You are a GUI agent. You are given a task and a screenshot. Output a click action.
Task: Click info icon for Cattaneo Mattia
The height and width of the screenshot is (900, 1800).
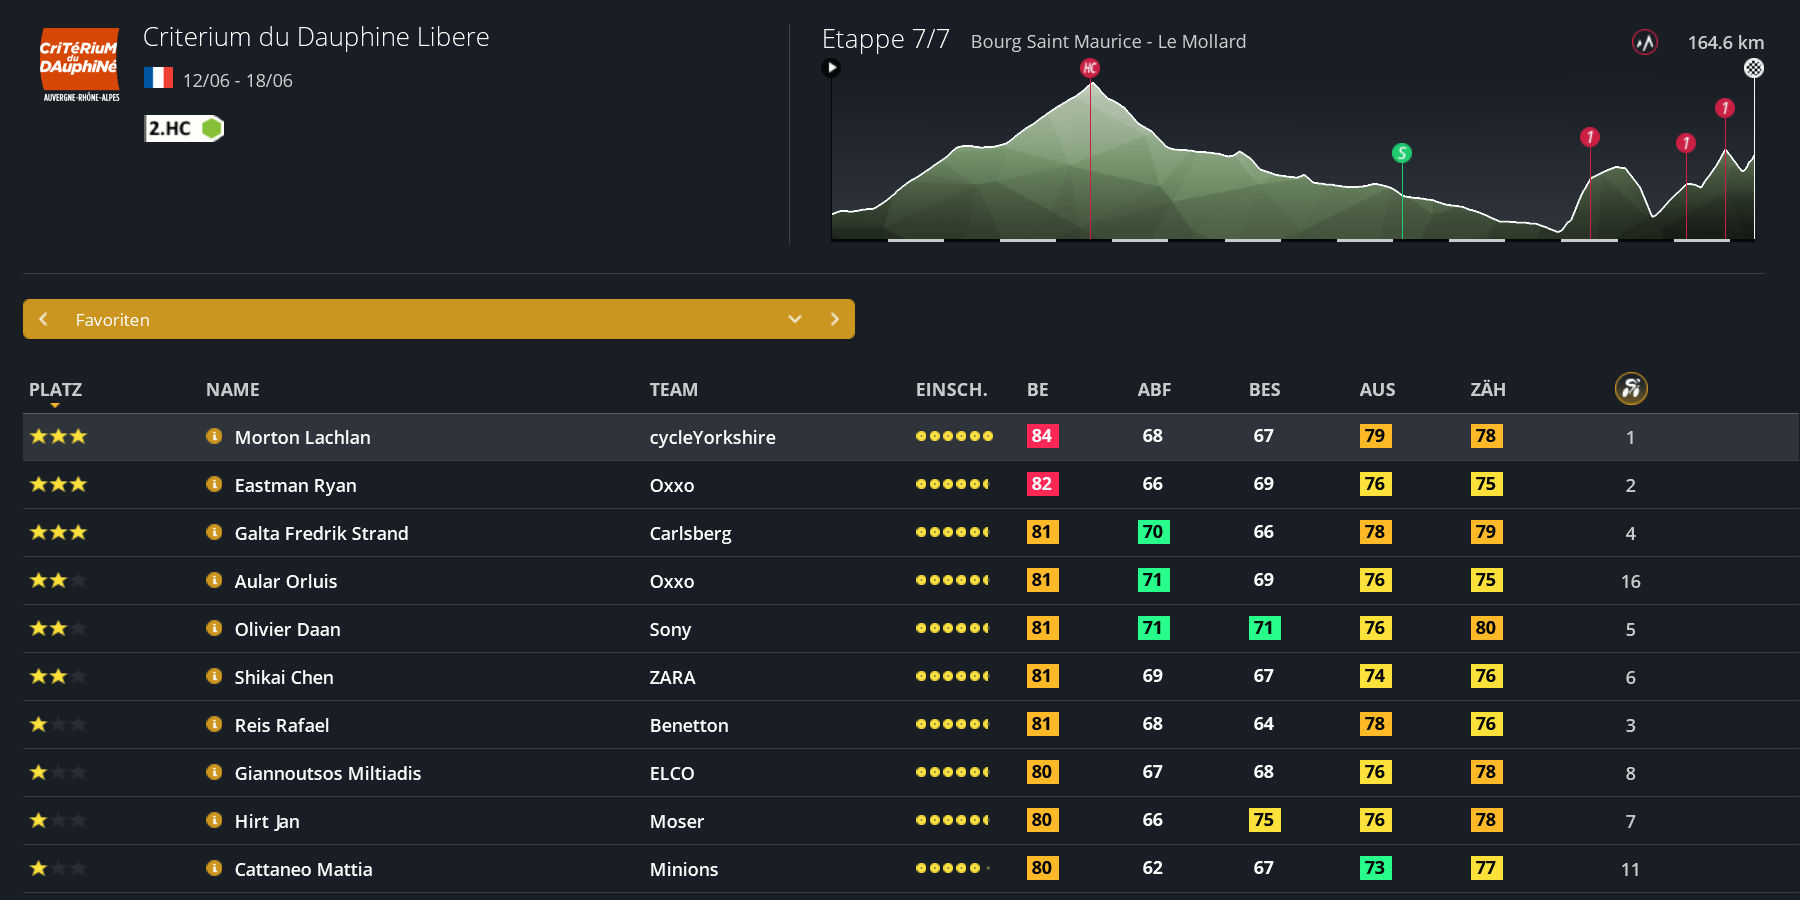pos(214,868)
